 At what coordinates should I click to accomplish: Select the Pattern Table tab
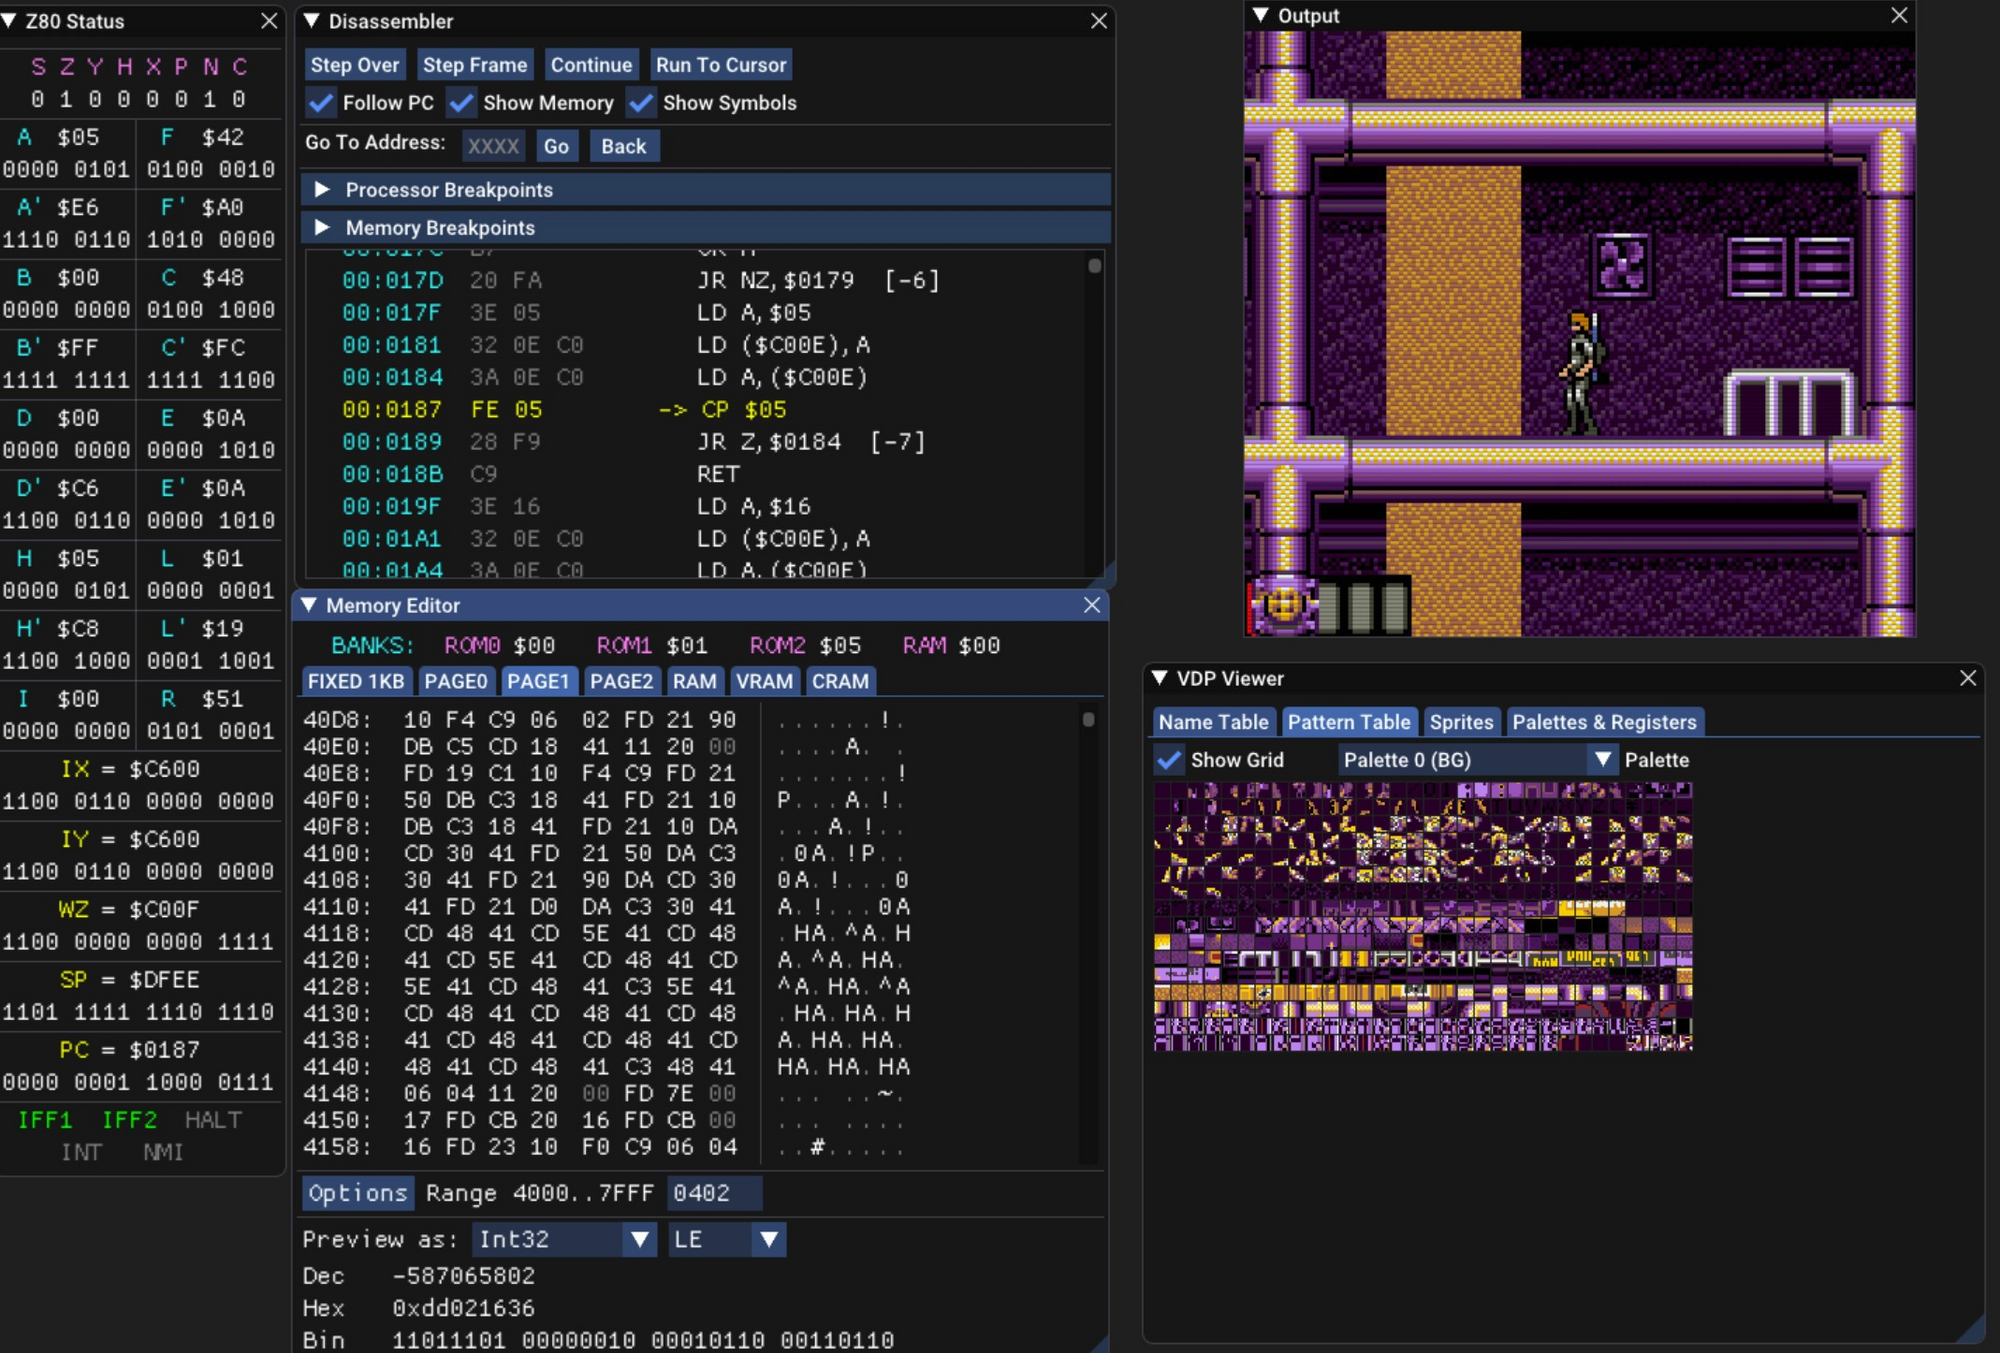pyautogui.click(x=1349, y=722)
